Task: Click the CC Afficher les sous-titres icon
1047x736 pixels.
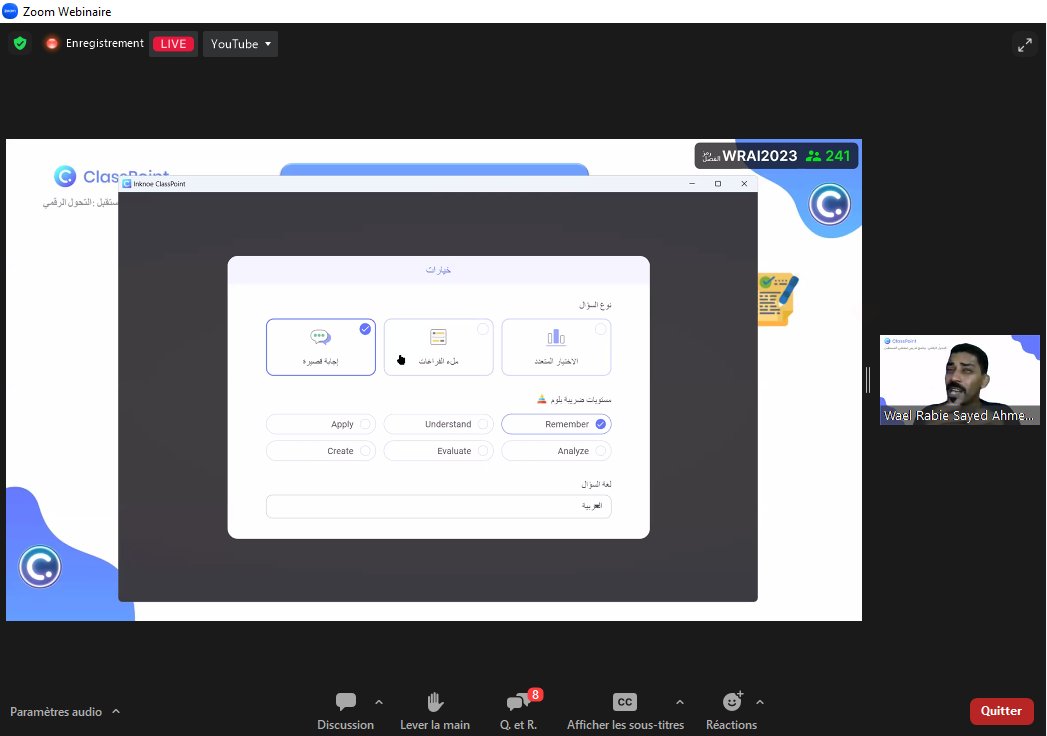Action: pos(625,702)
